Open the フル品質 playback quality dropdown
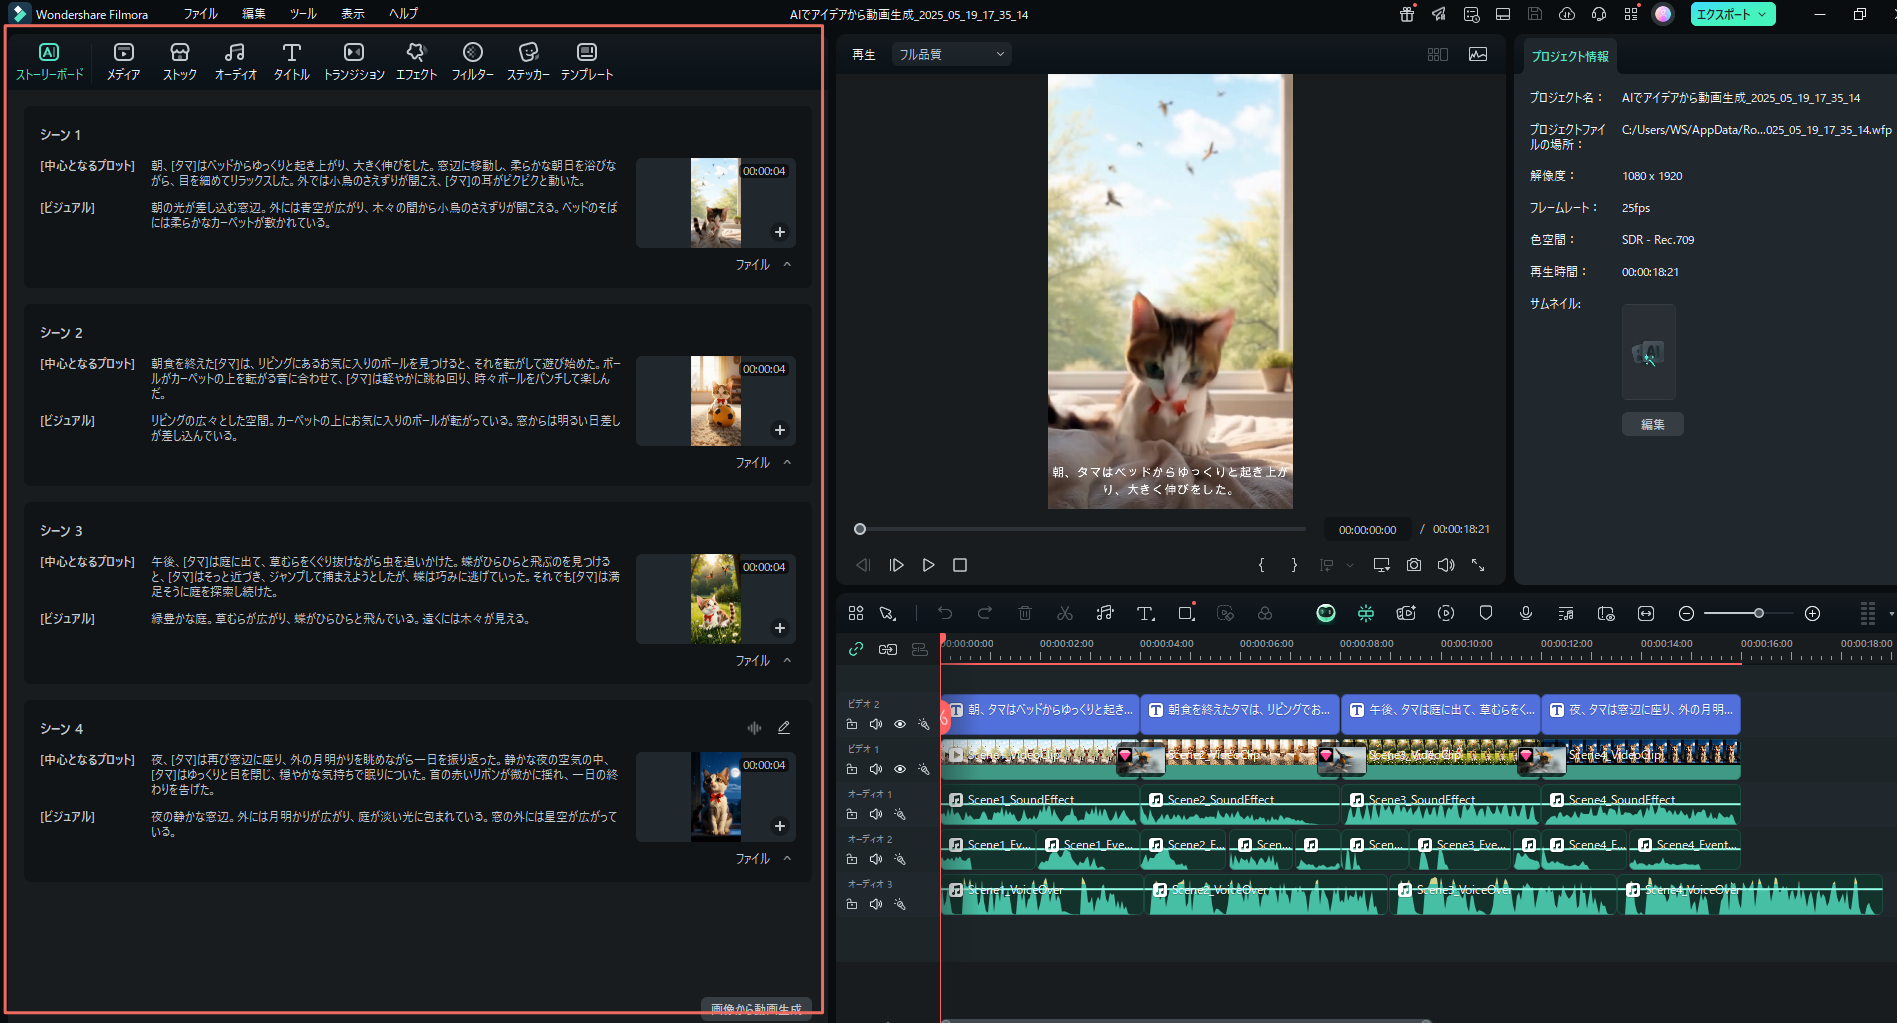The width and height of the screenshot is (1897, 1023). [951, 54]
